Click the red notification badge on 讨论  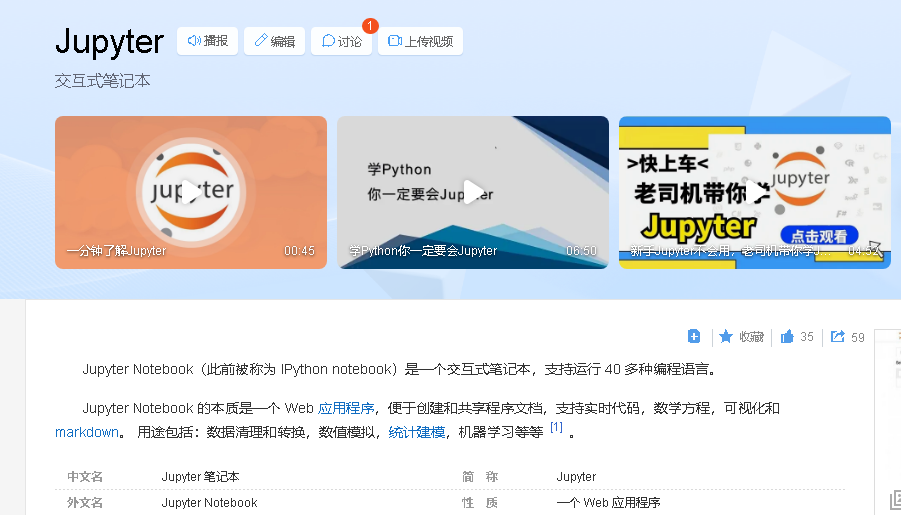point(370,26)
